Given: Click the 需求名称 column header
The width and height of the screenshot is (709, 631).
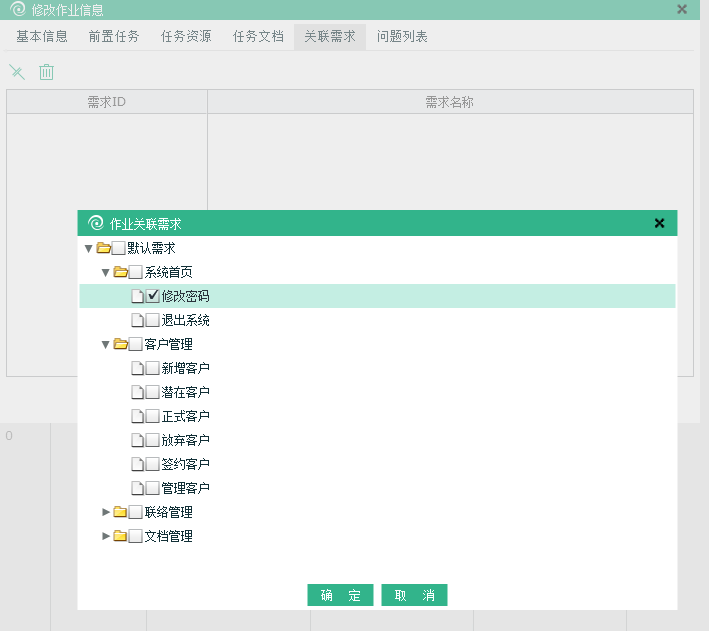Looking at the screenshot, I should click(x=449, y=102).
